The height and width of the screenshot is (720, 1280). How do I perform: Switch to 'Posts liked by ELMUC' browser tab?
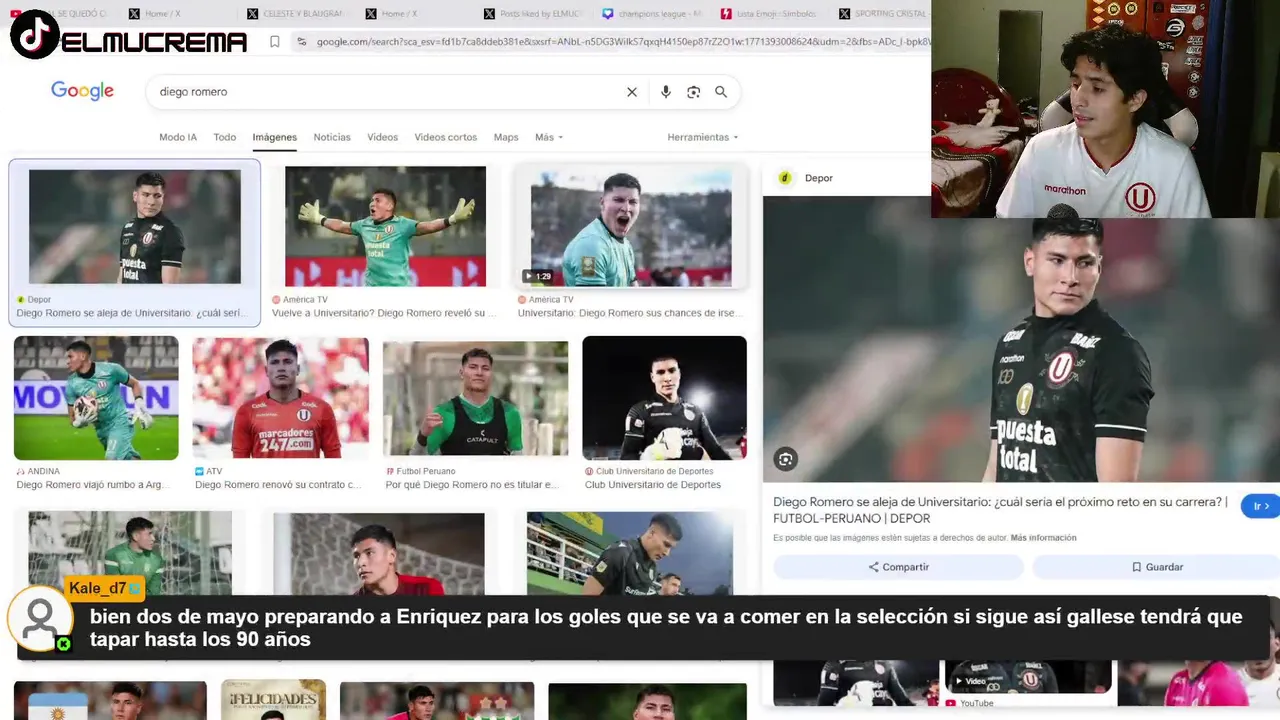pos(532,14)
